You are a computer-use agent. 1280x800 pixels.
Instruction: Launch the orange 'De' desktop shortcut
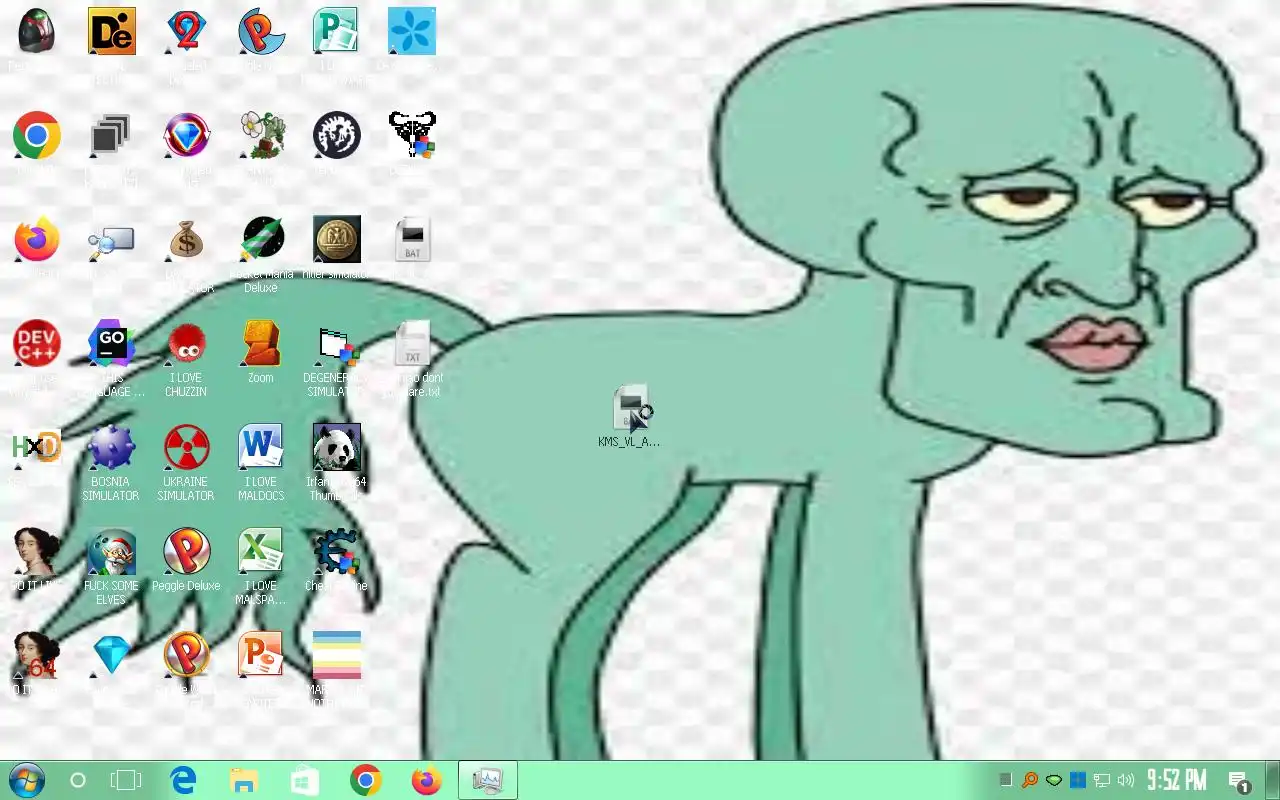111,32
